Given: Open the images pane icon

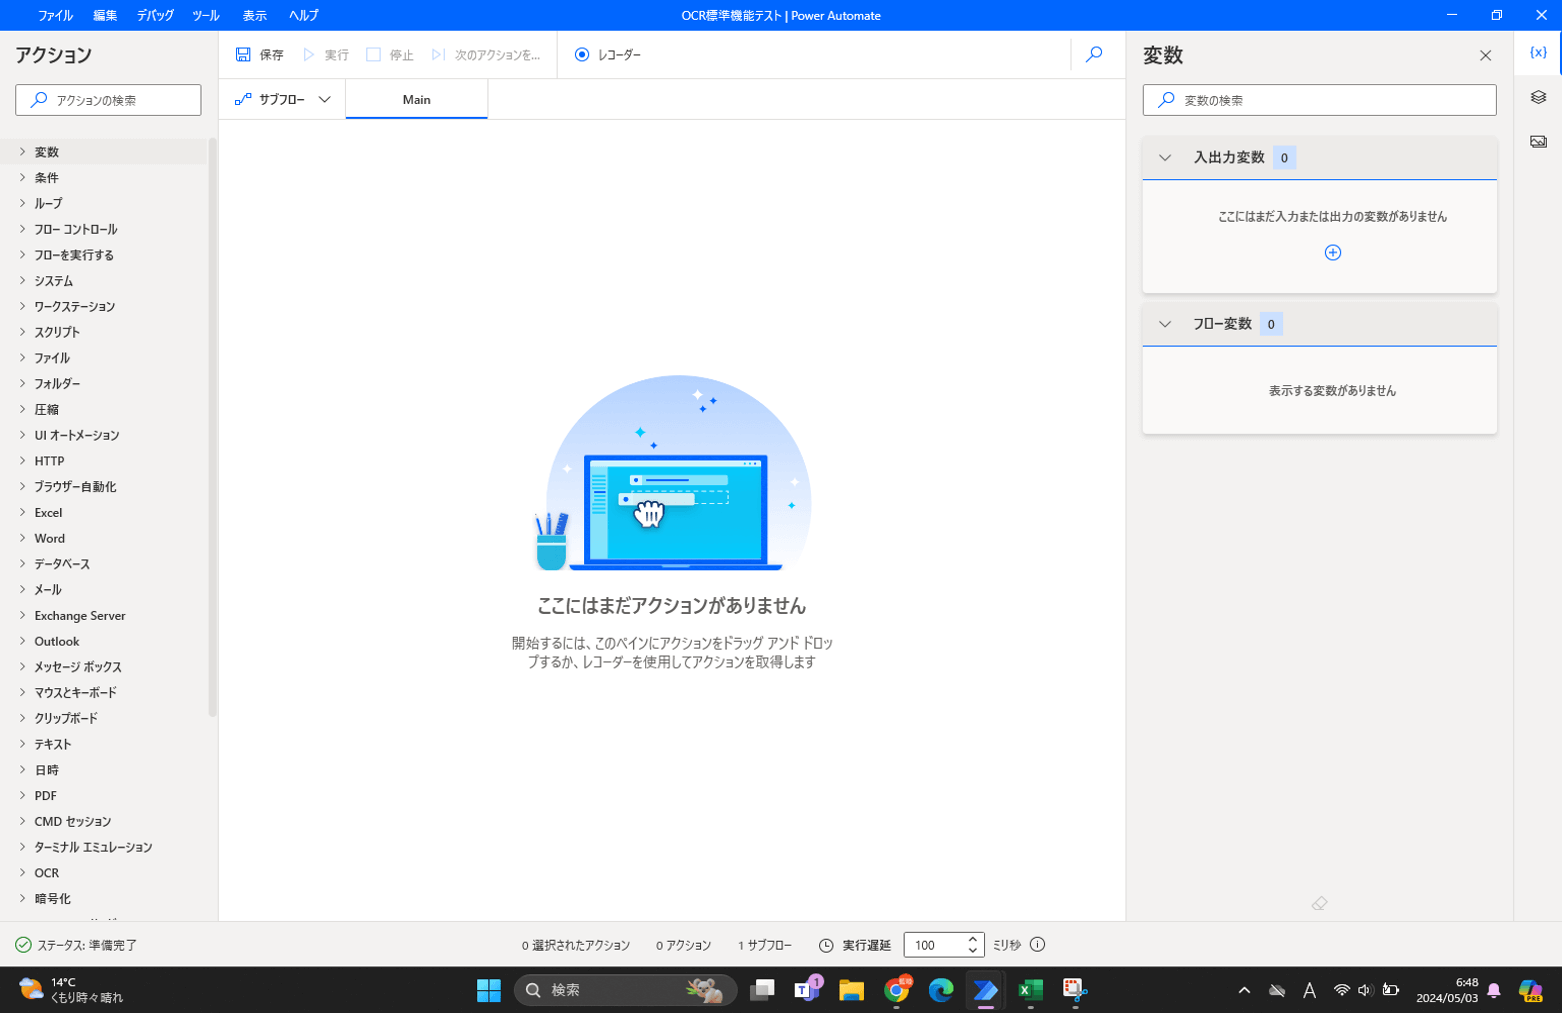Looking at the screenshot, I should click(x=1538, y=140).
